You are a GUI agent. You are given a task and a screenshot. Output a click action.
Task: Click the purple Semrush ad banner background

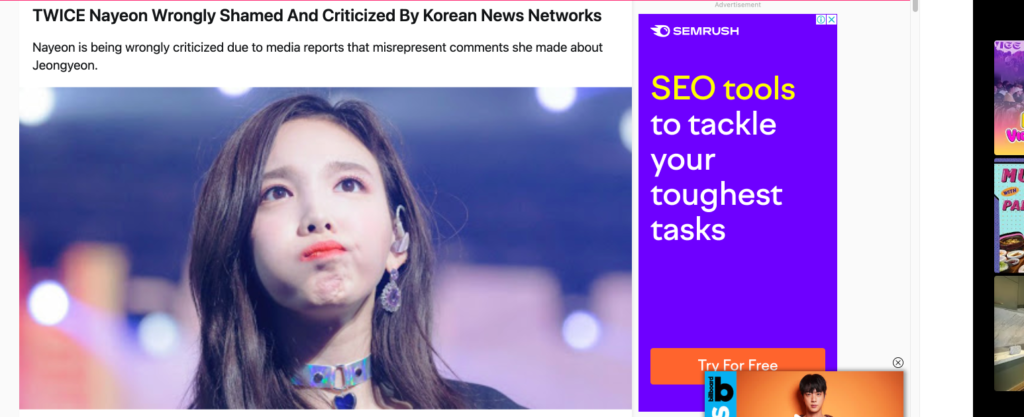point(737,294)
